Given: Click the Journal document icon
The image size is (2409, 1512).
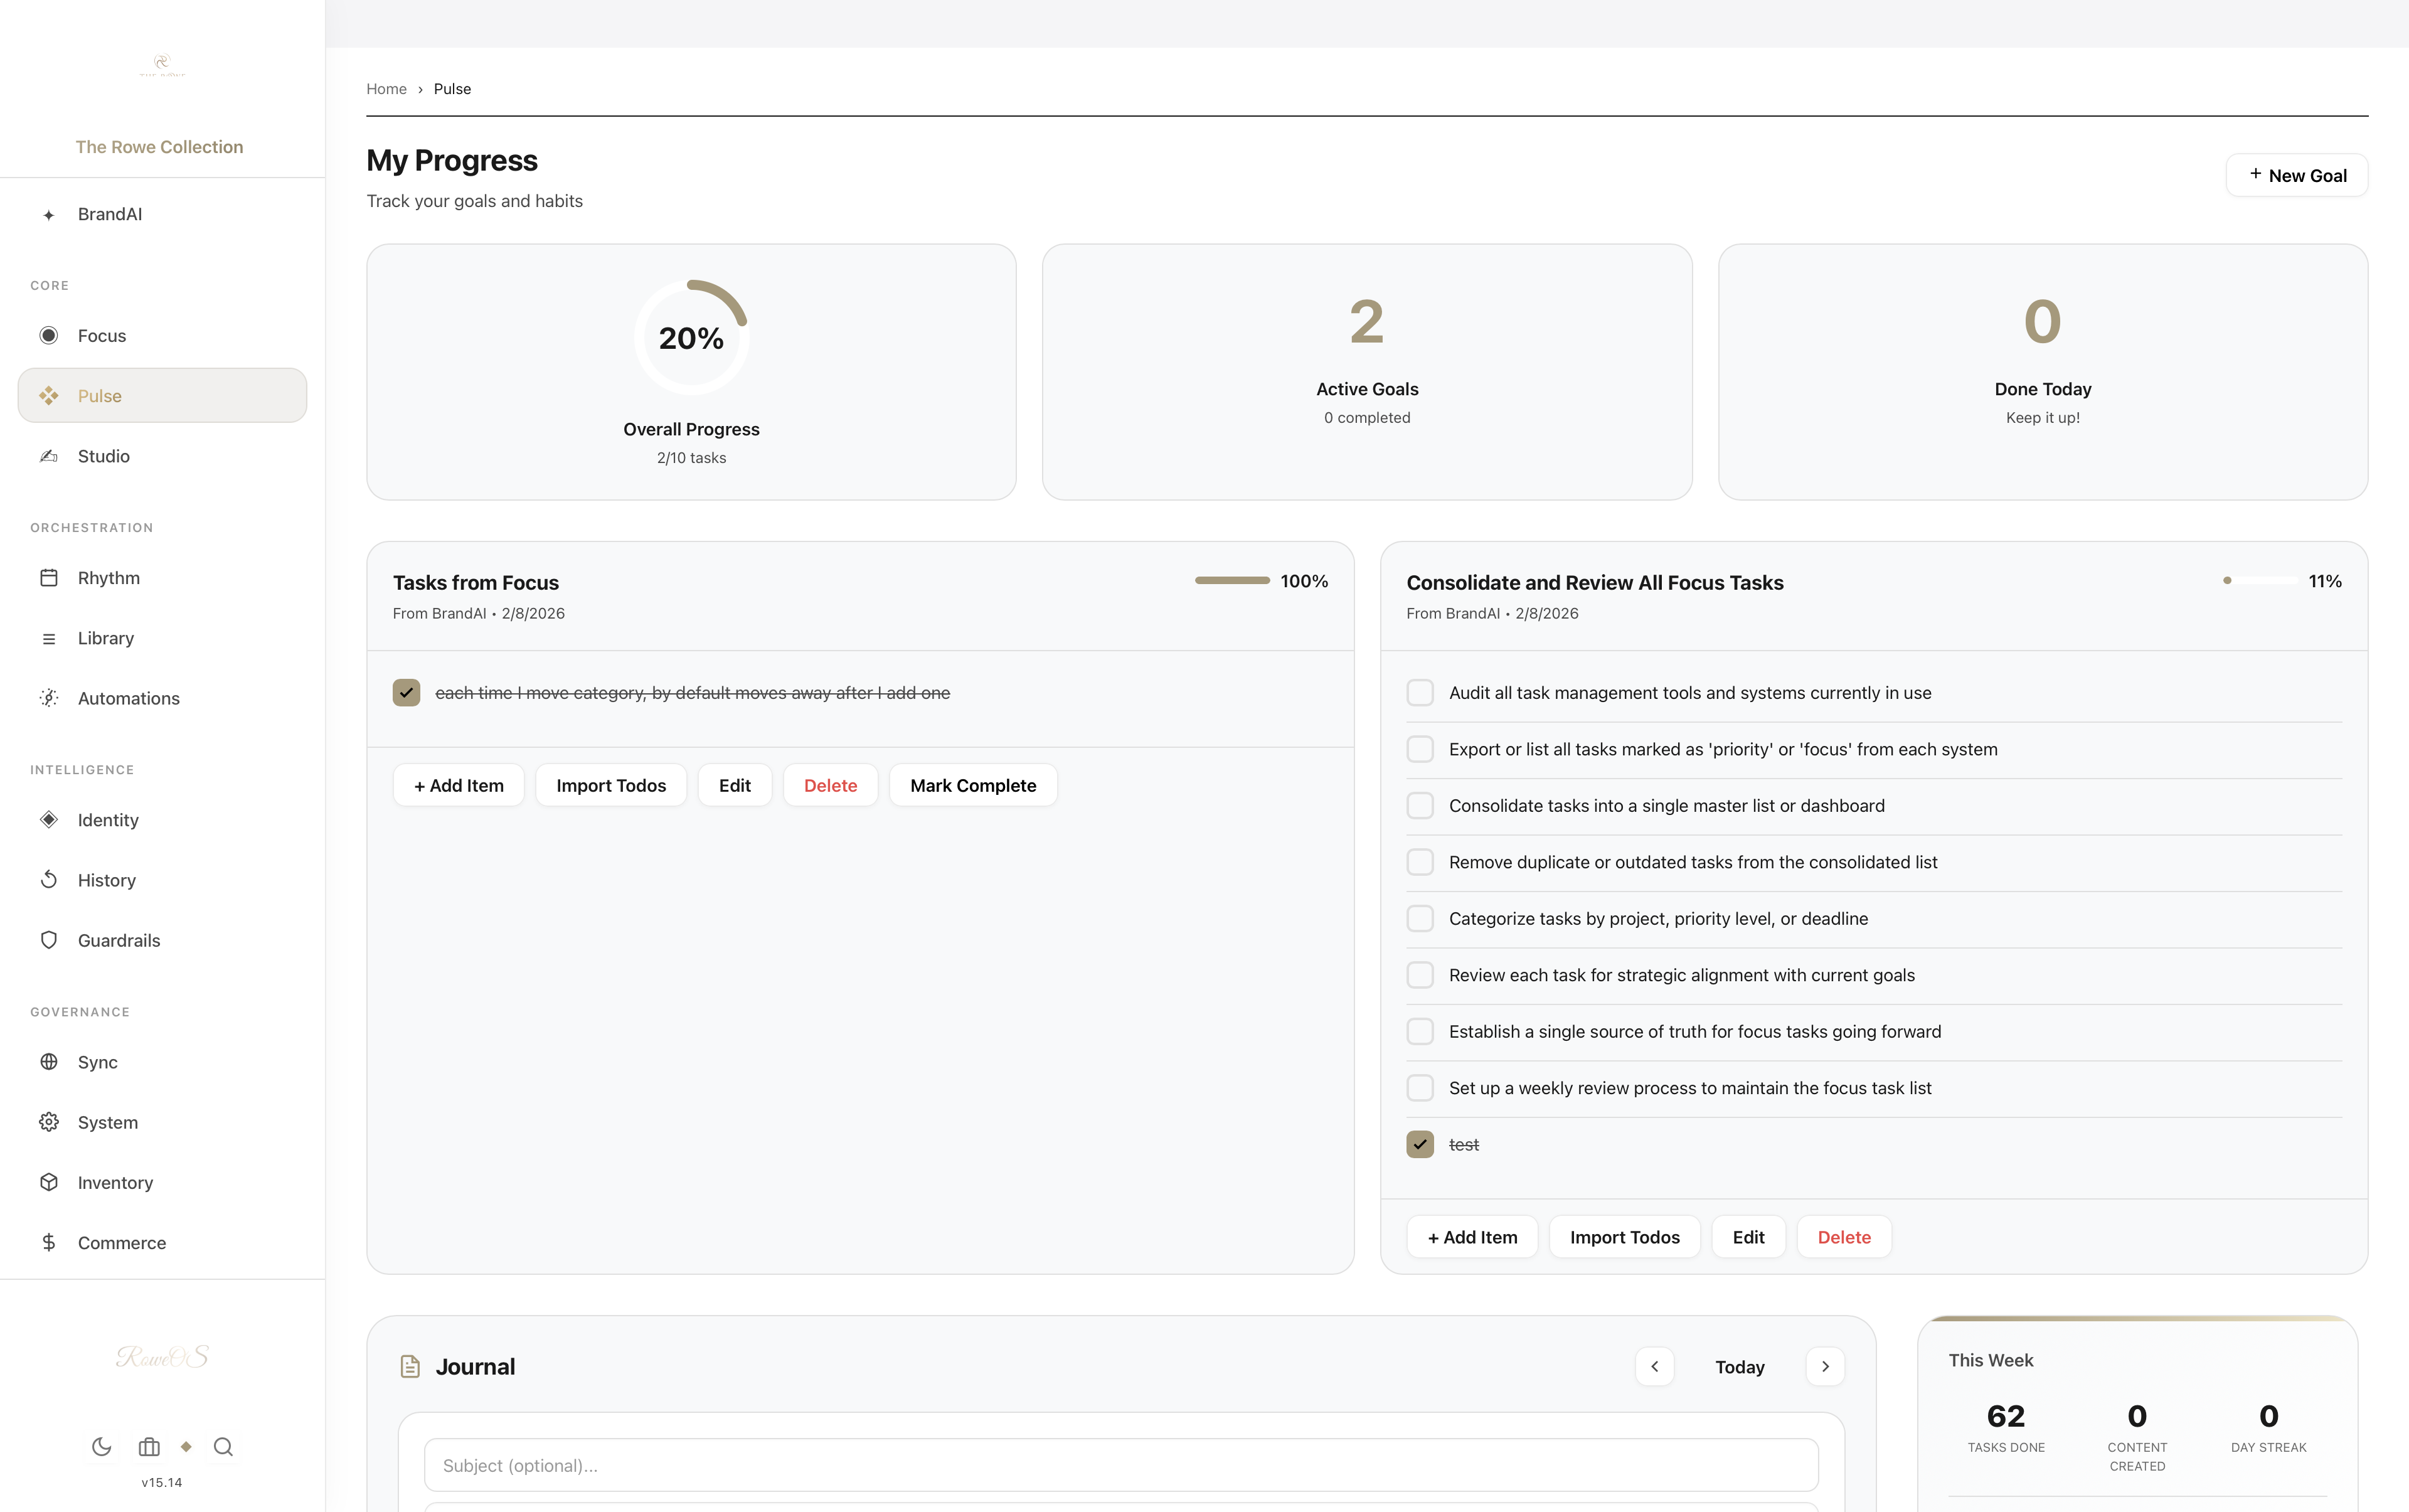Looking at the screenshot, I should [x=410, y=1366].
